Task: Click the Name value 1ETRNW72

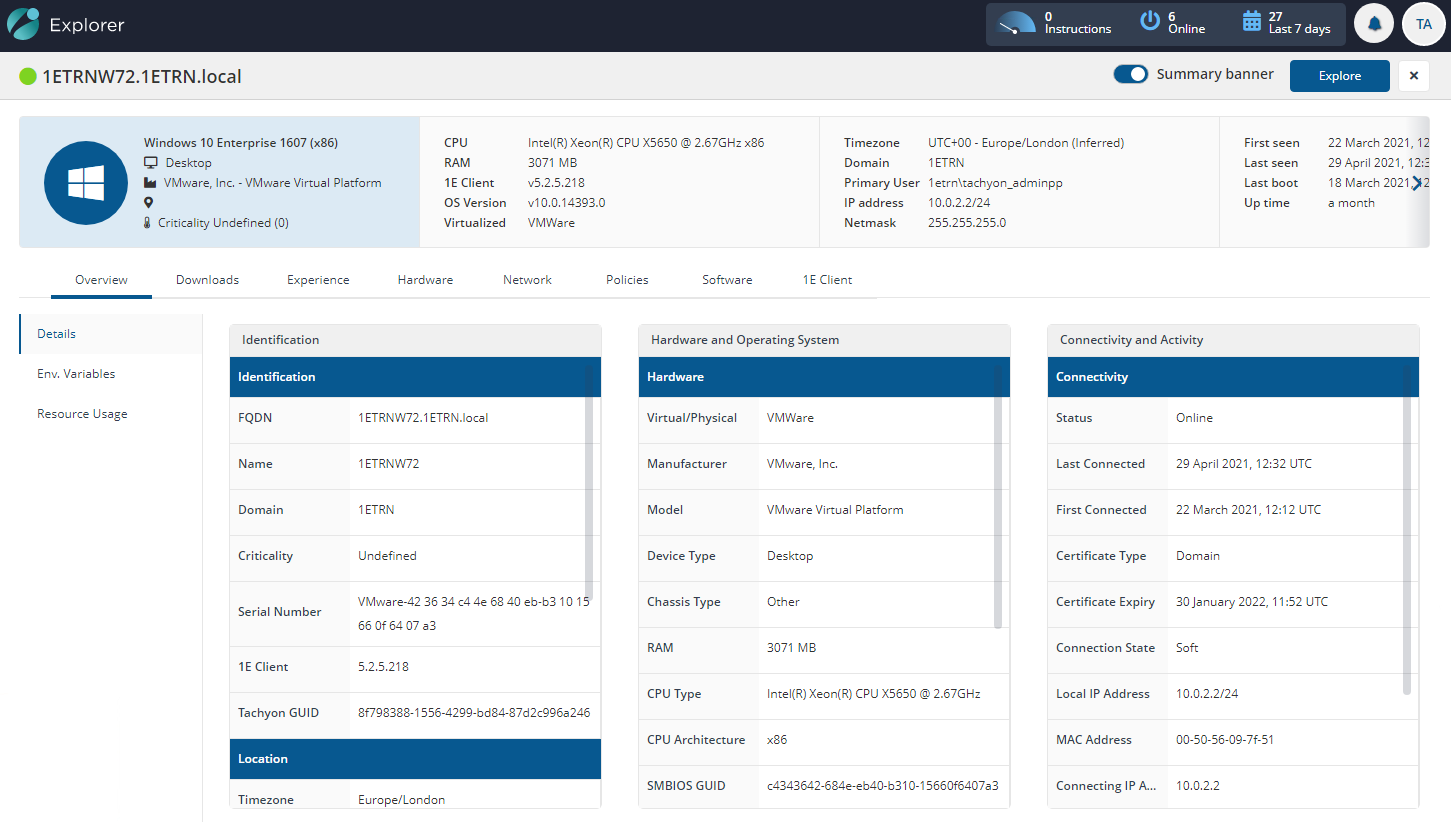Action: [388, 464]
